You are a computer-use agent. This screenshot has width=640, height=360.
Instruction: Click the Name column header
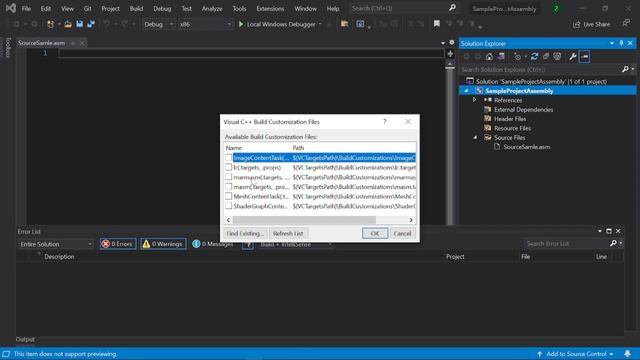(x=234, y=148)
